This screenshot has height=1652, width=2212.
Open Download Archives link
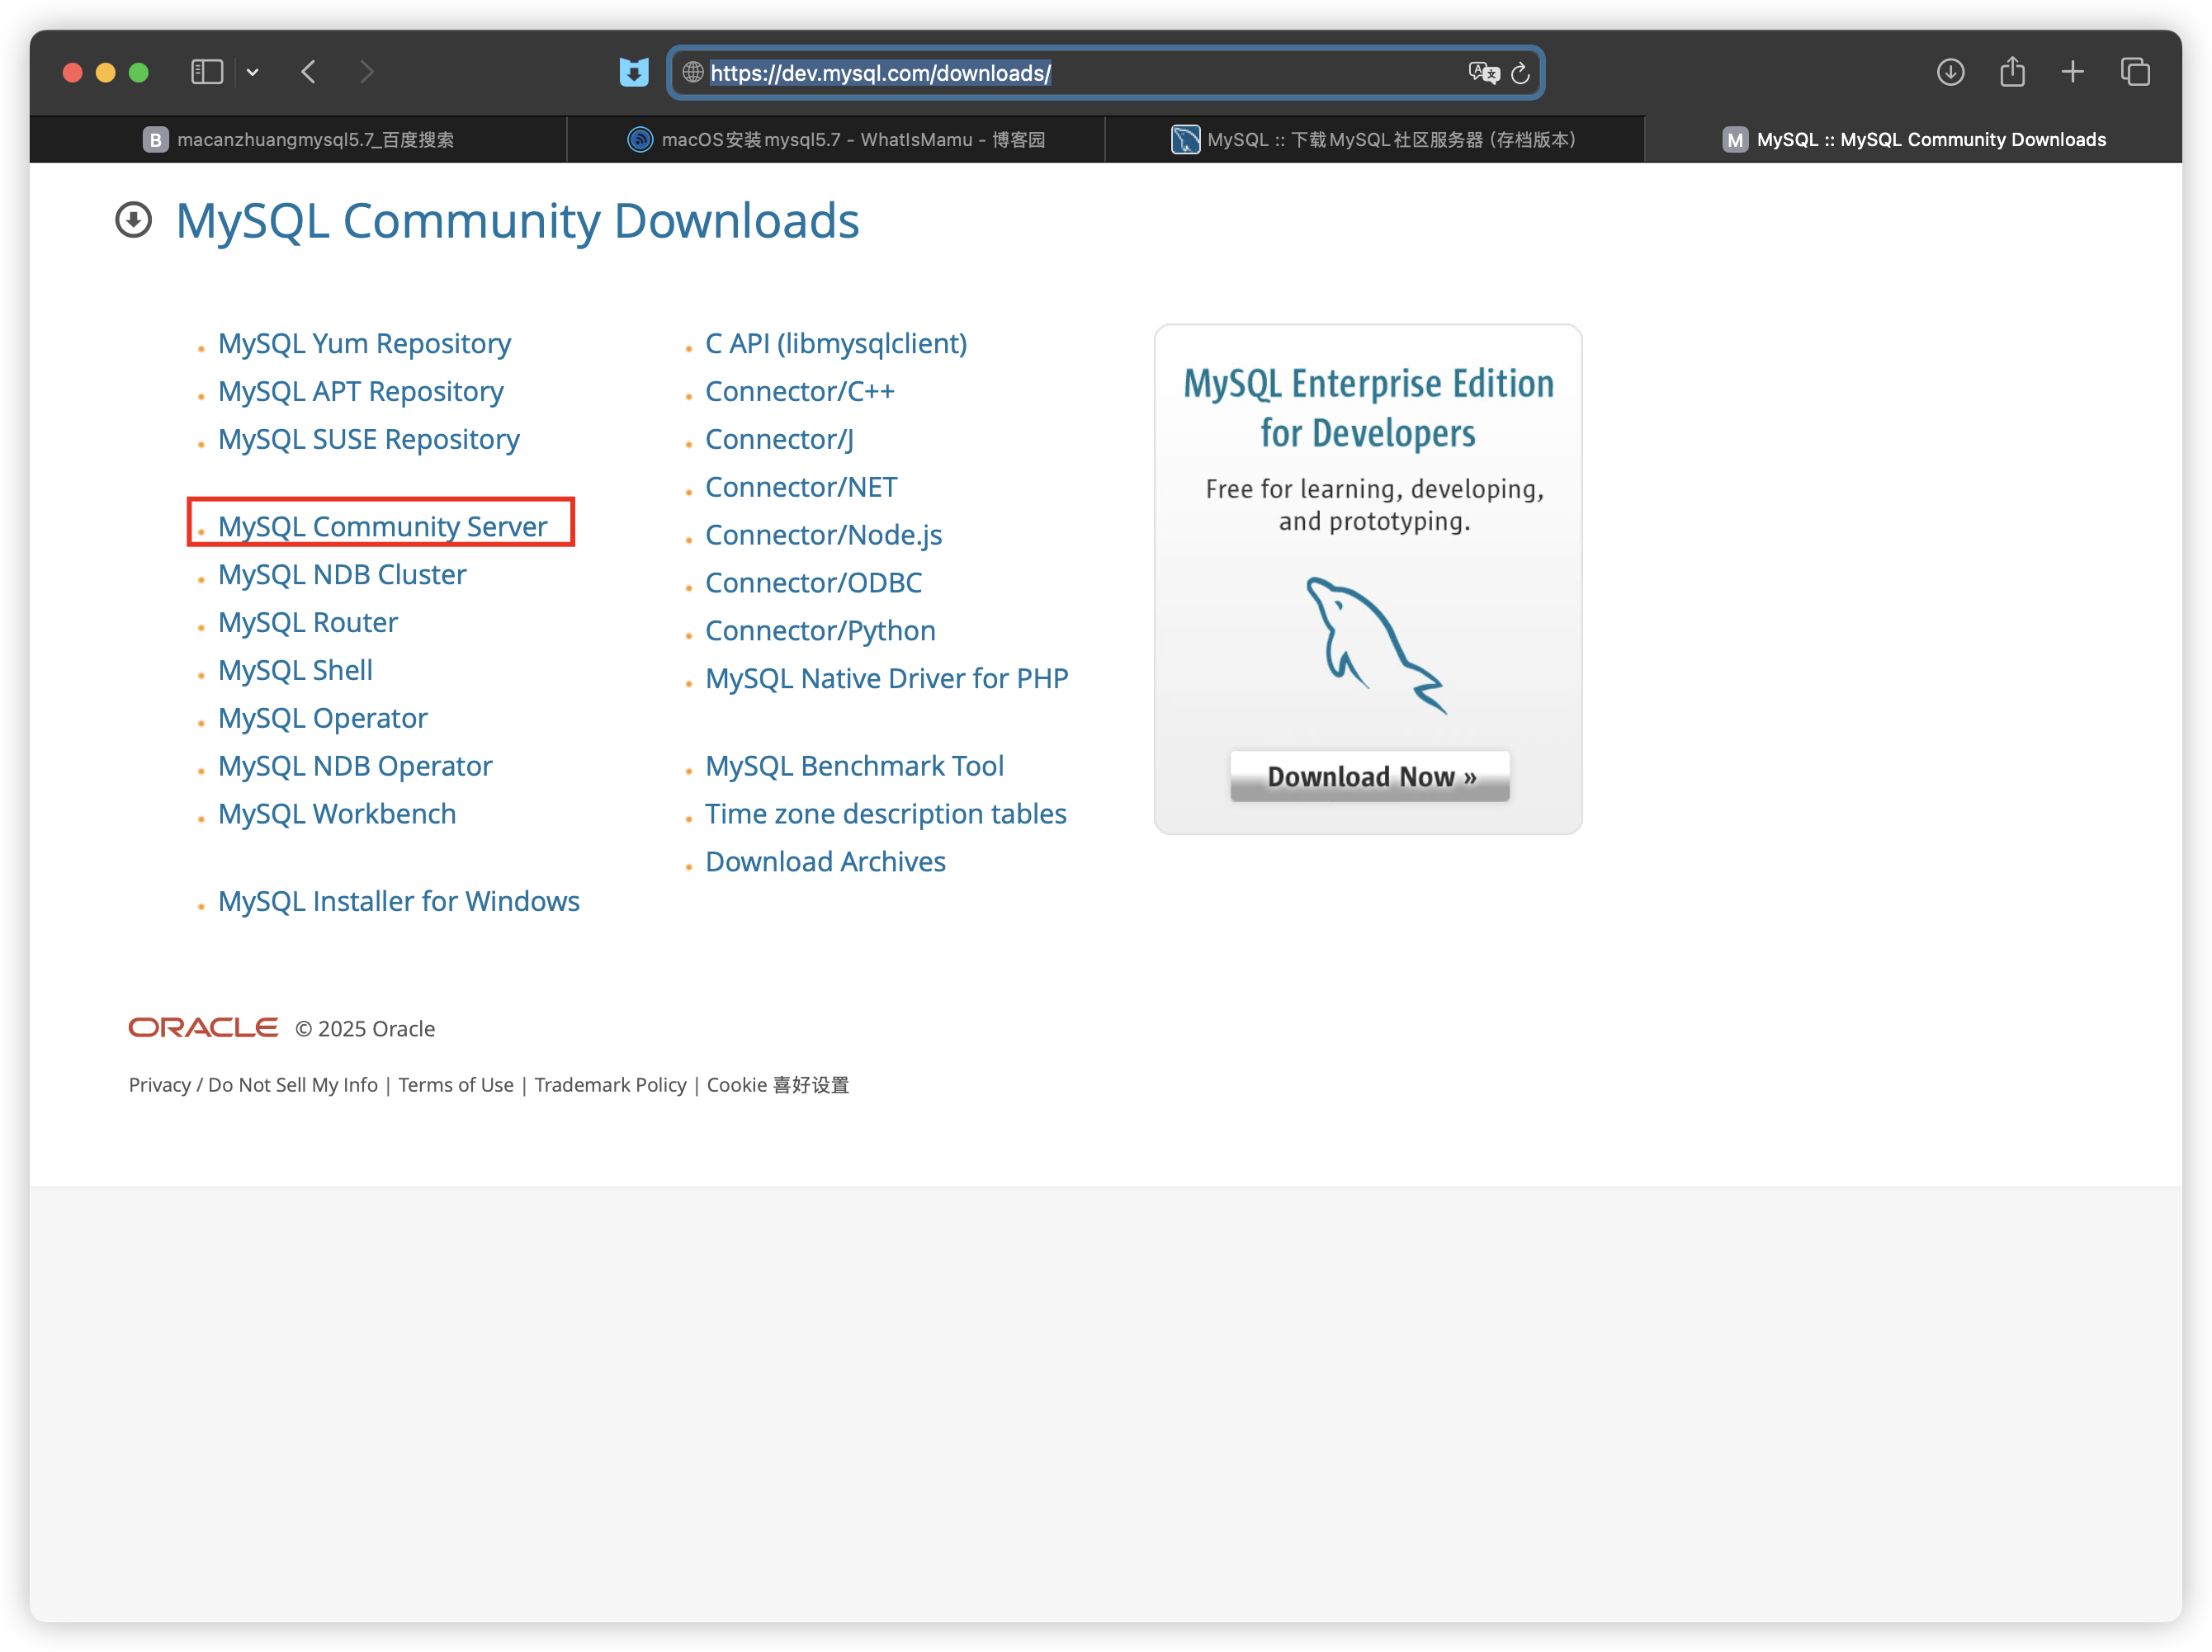tap(825, 862)
